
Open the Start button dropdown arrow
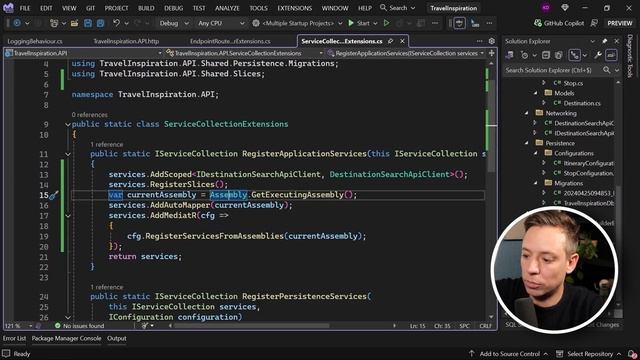coord(375,23)
